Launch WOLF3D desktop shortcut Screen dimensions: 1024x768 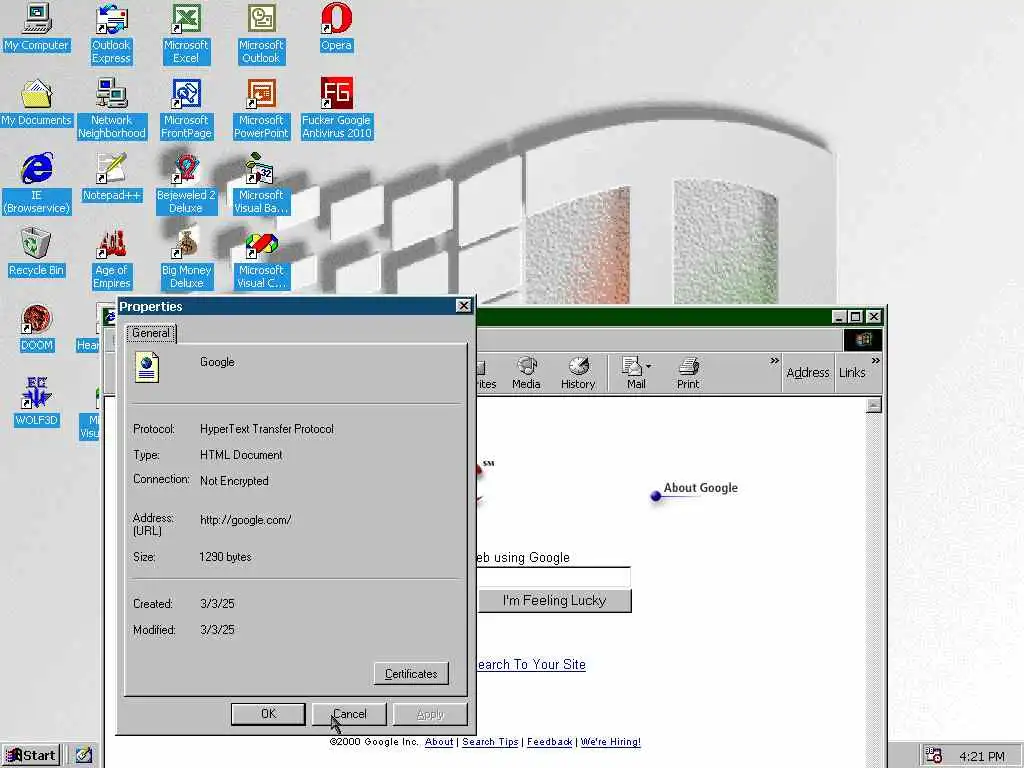tap(37, 402)
